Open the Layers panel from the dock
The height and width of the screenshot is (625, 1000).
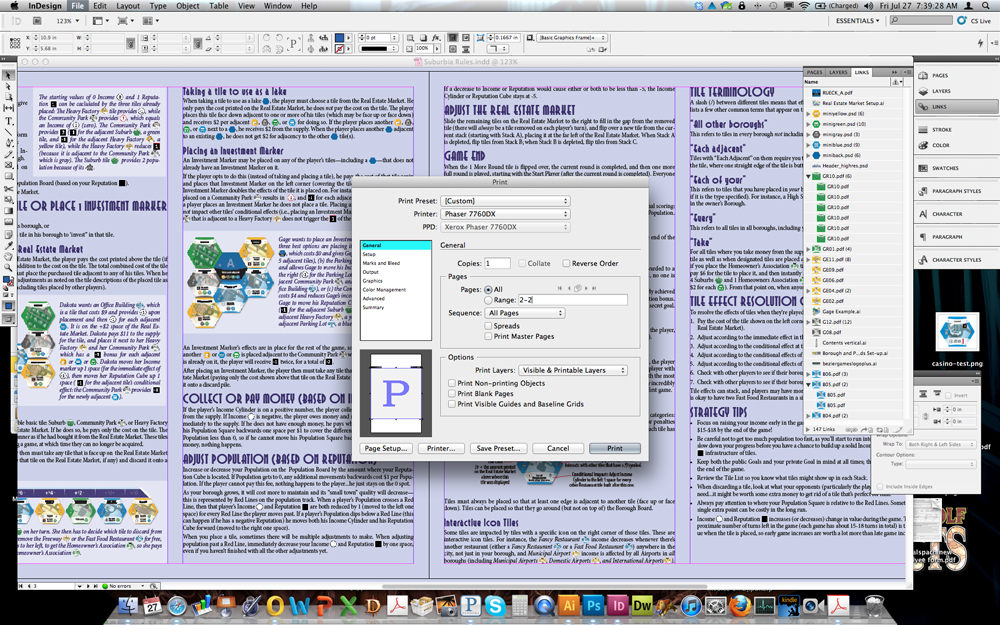pyautogui.click(x=955, y=91)
